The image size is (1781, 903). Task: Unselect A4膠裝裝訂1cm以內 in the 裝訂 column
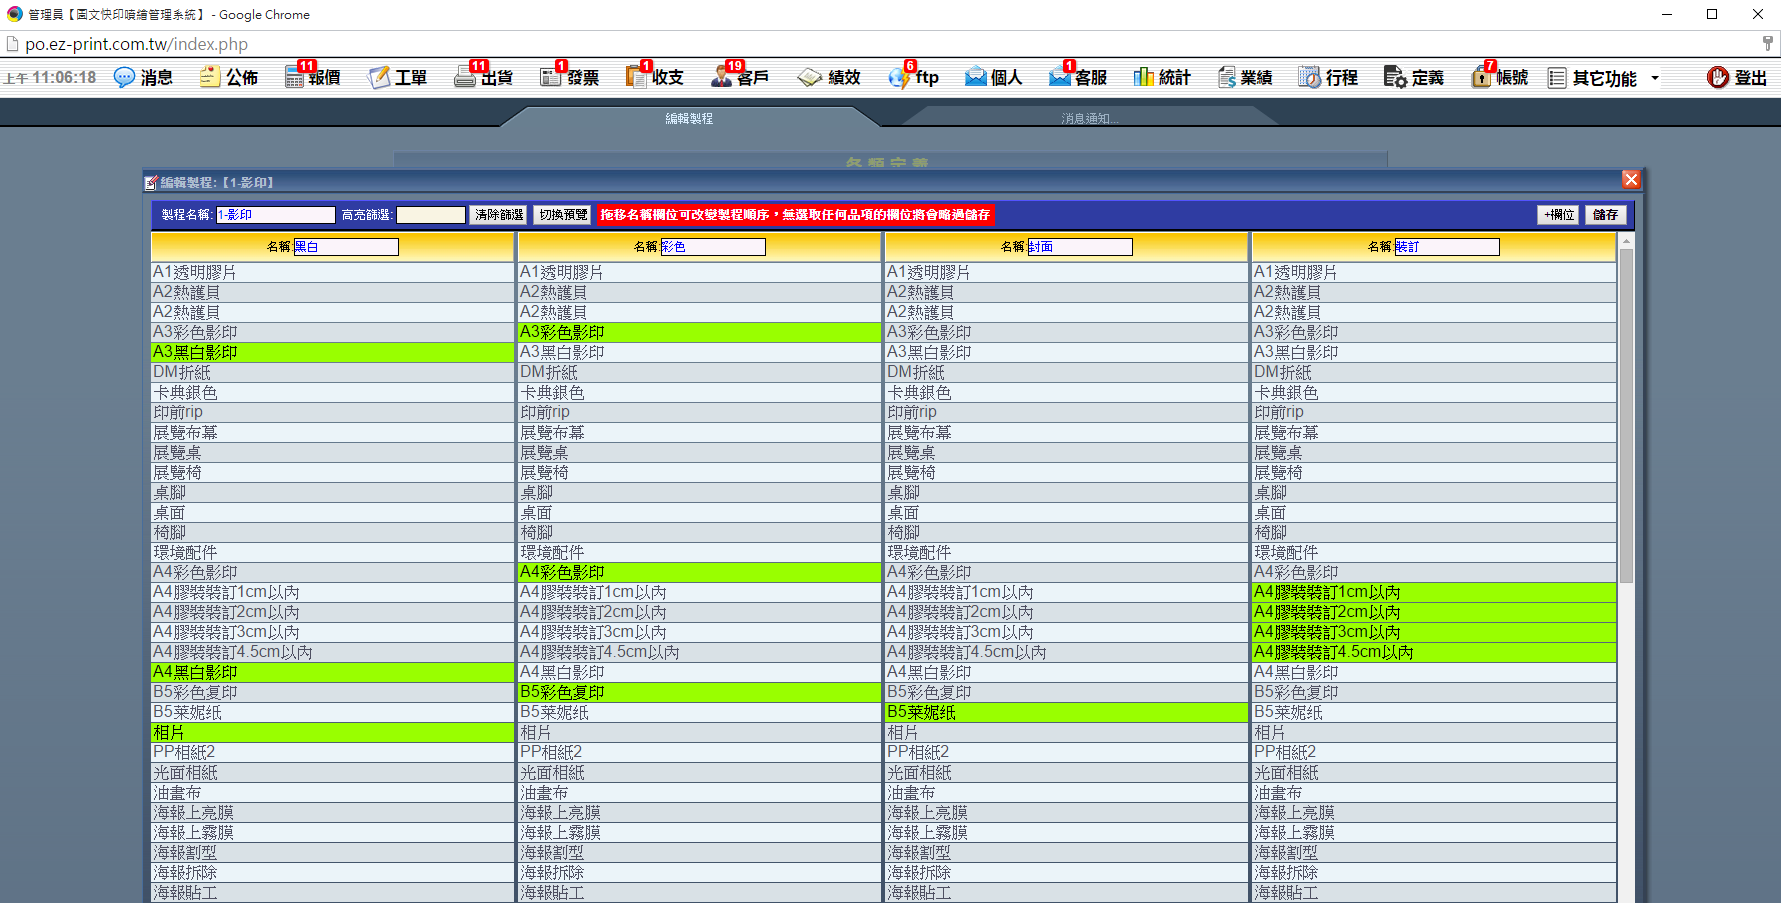1433,592
